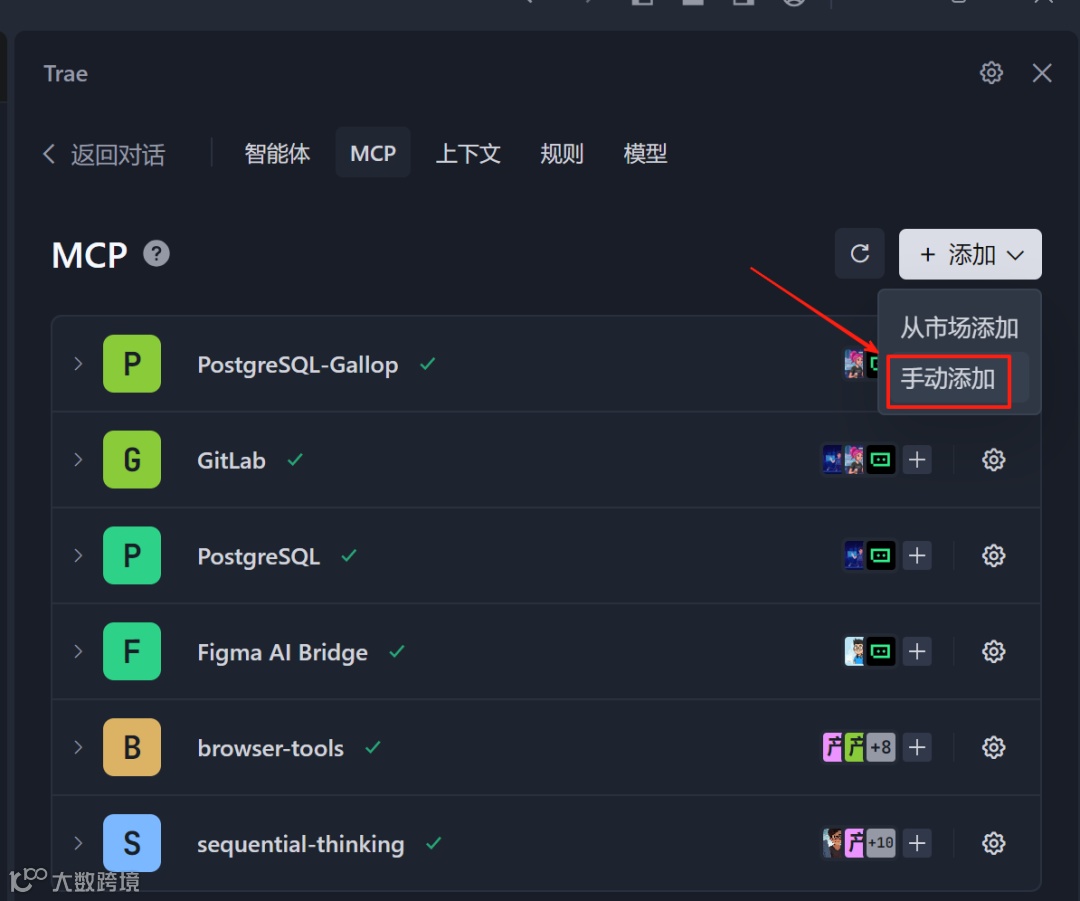Click the GitLab terminal agent avatar

click(x=881, y=459)
